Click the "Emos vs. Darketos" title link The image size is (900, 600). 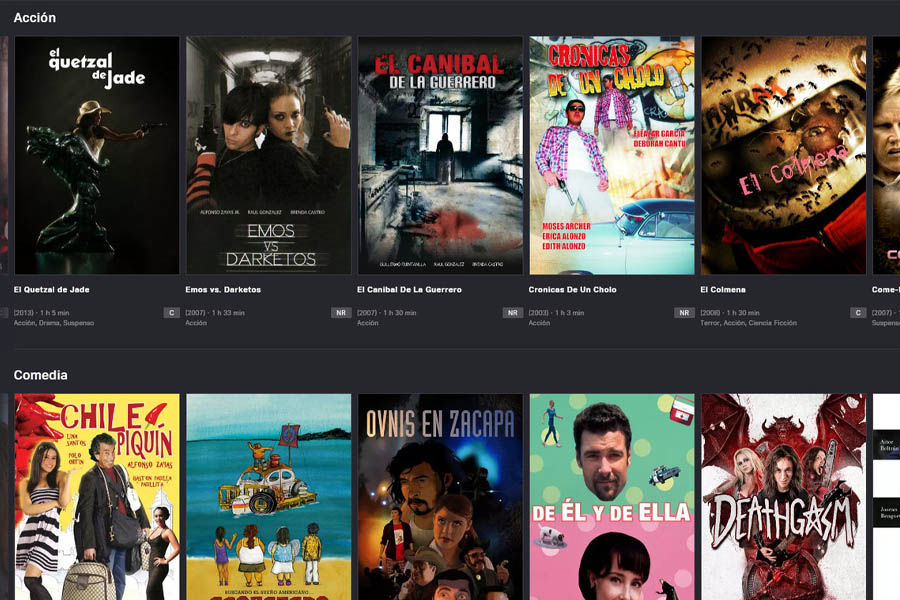click(x=223, y=289)
